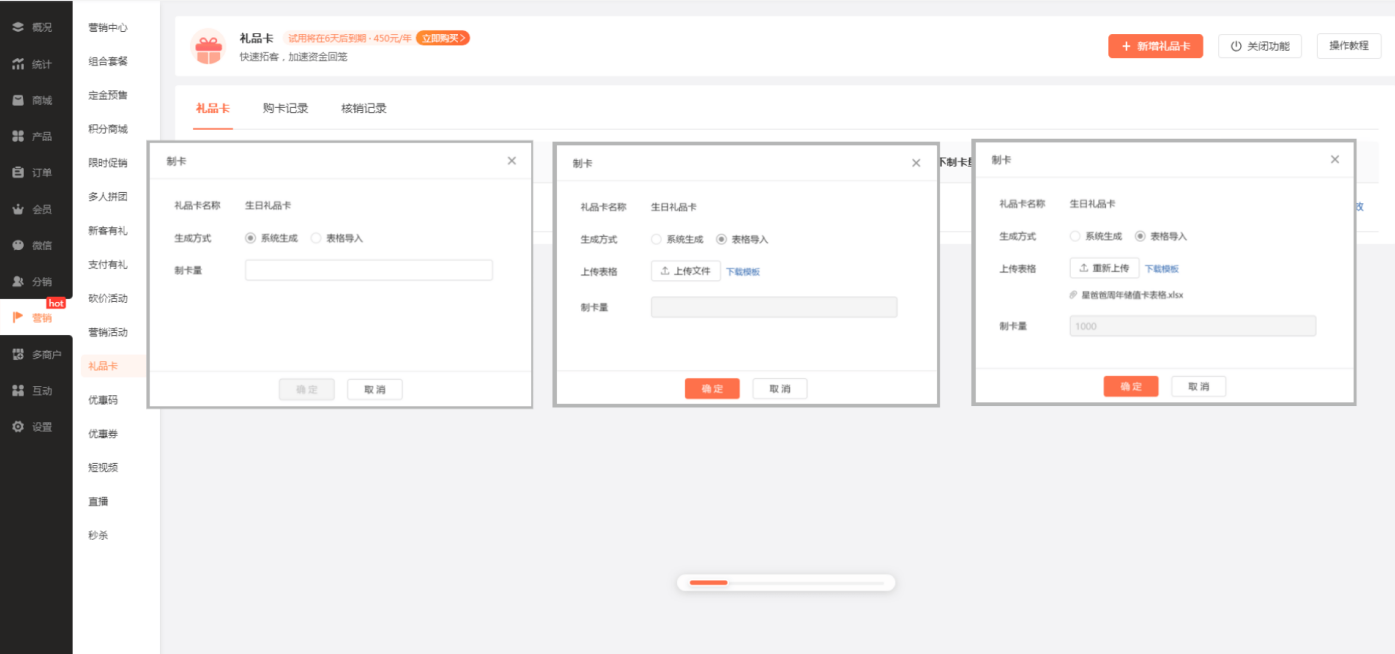Screen dimensions: 1395x654
Task: Open 优惠码 menu item
Action: 103,400
